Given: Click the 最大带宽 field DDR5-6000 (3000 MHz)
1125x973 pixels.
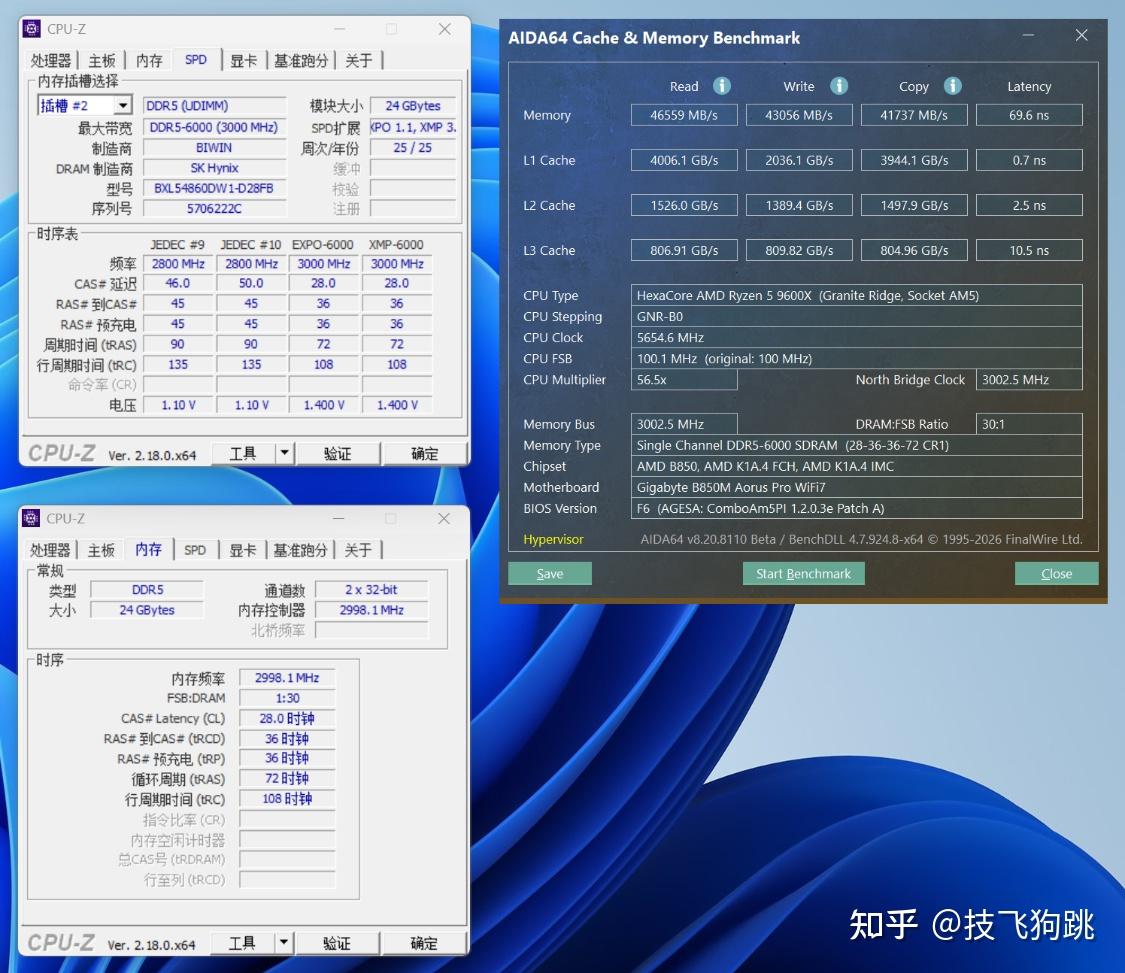Looking at the screenshot, I should tap(214, 127).
